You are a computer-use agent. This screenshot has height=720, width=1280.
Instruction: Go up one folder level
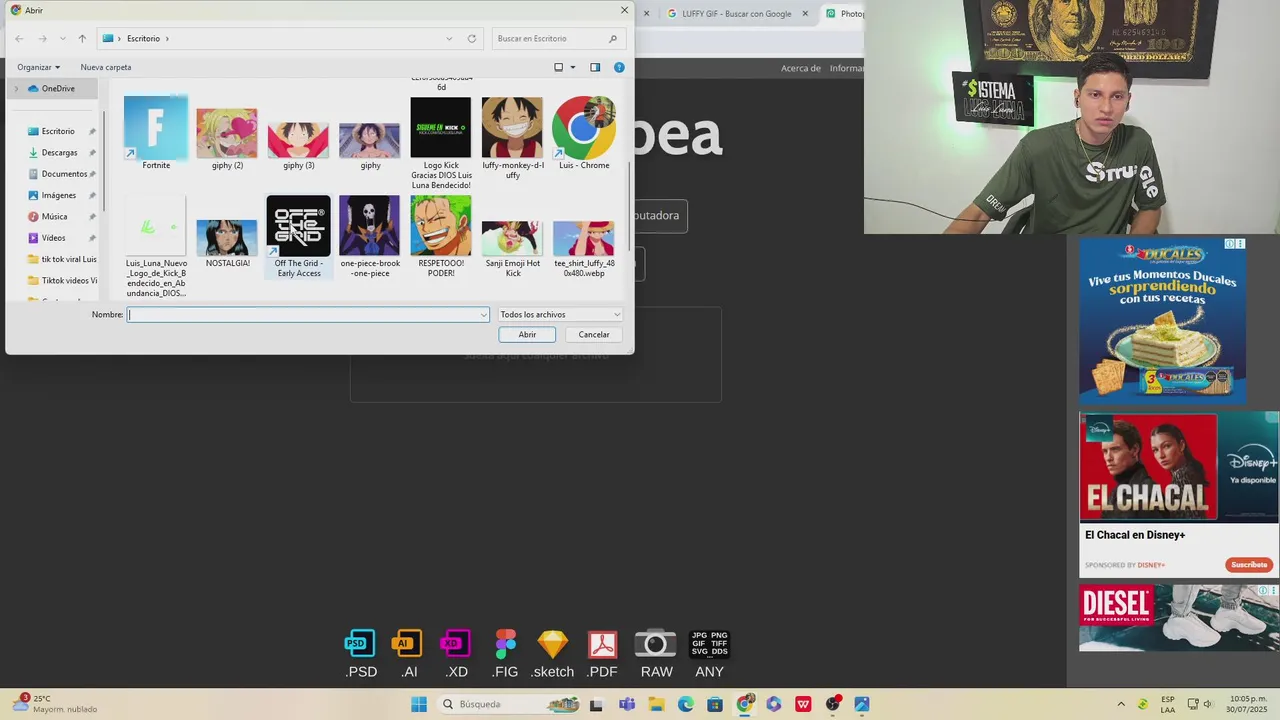[x=82, y=38]
